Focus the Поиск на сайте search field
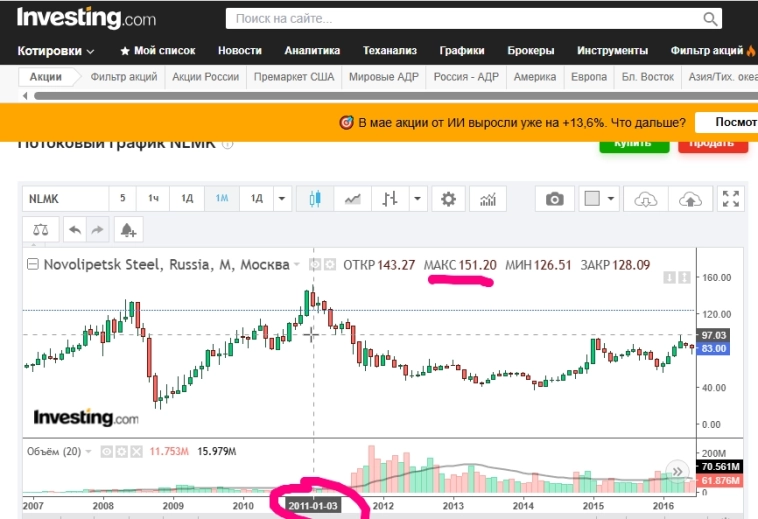This screenshot has height=519, width=758. (474, 19)
